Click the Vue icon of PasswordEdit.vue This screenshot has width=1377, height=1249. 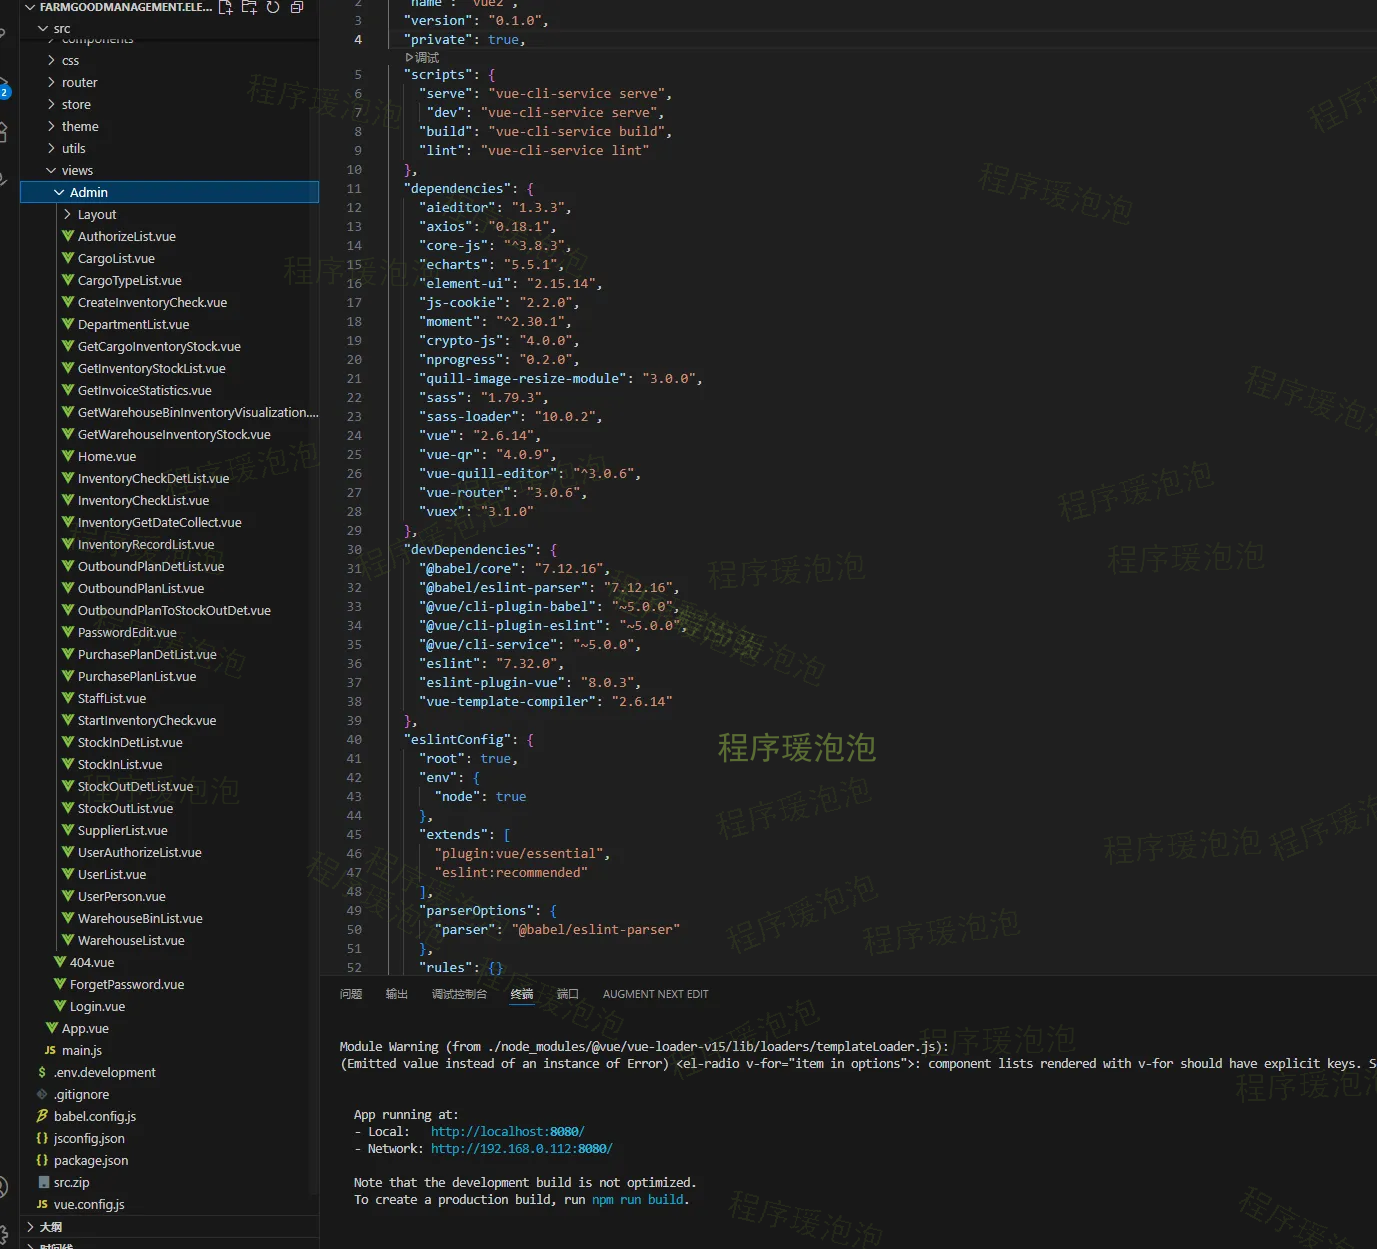pyautogui.click(x=68, y=632)
